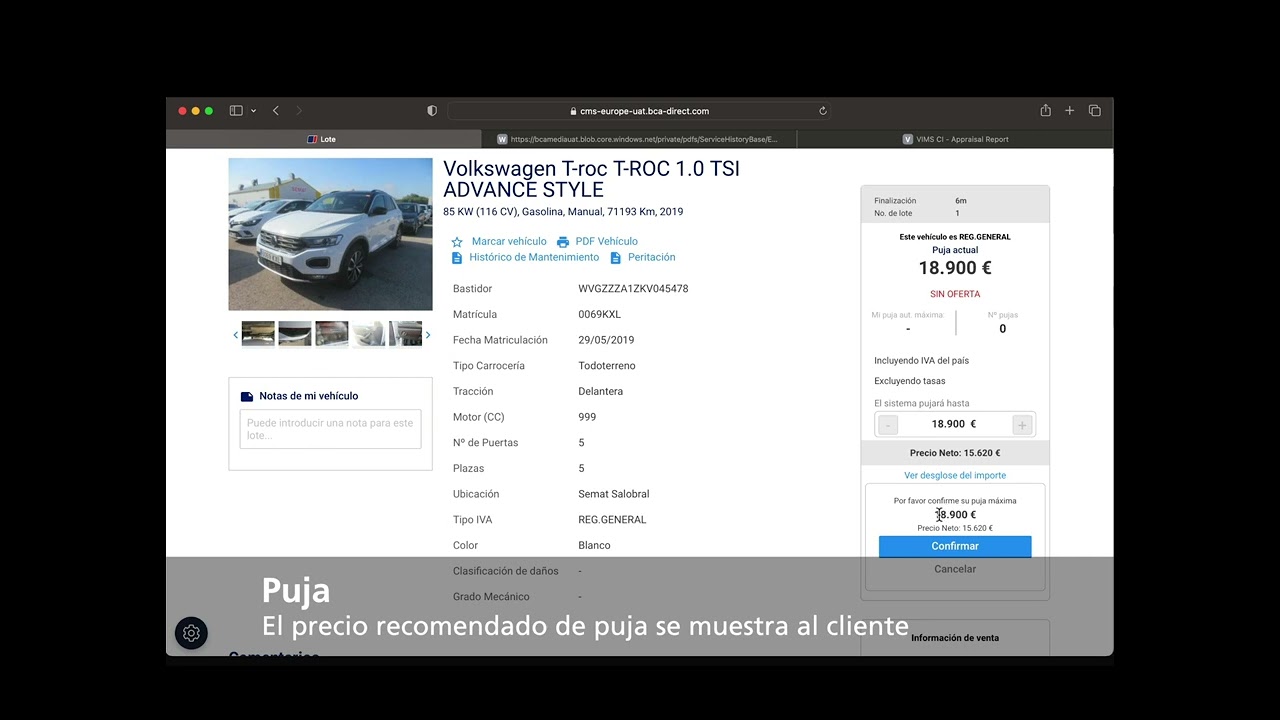Click Histórico de Mantenimiento document icon
Image resolution: width=1280 pixels, height=720 pixels.
point(457,258)
